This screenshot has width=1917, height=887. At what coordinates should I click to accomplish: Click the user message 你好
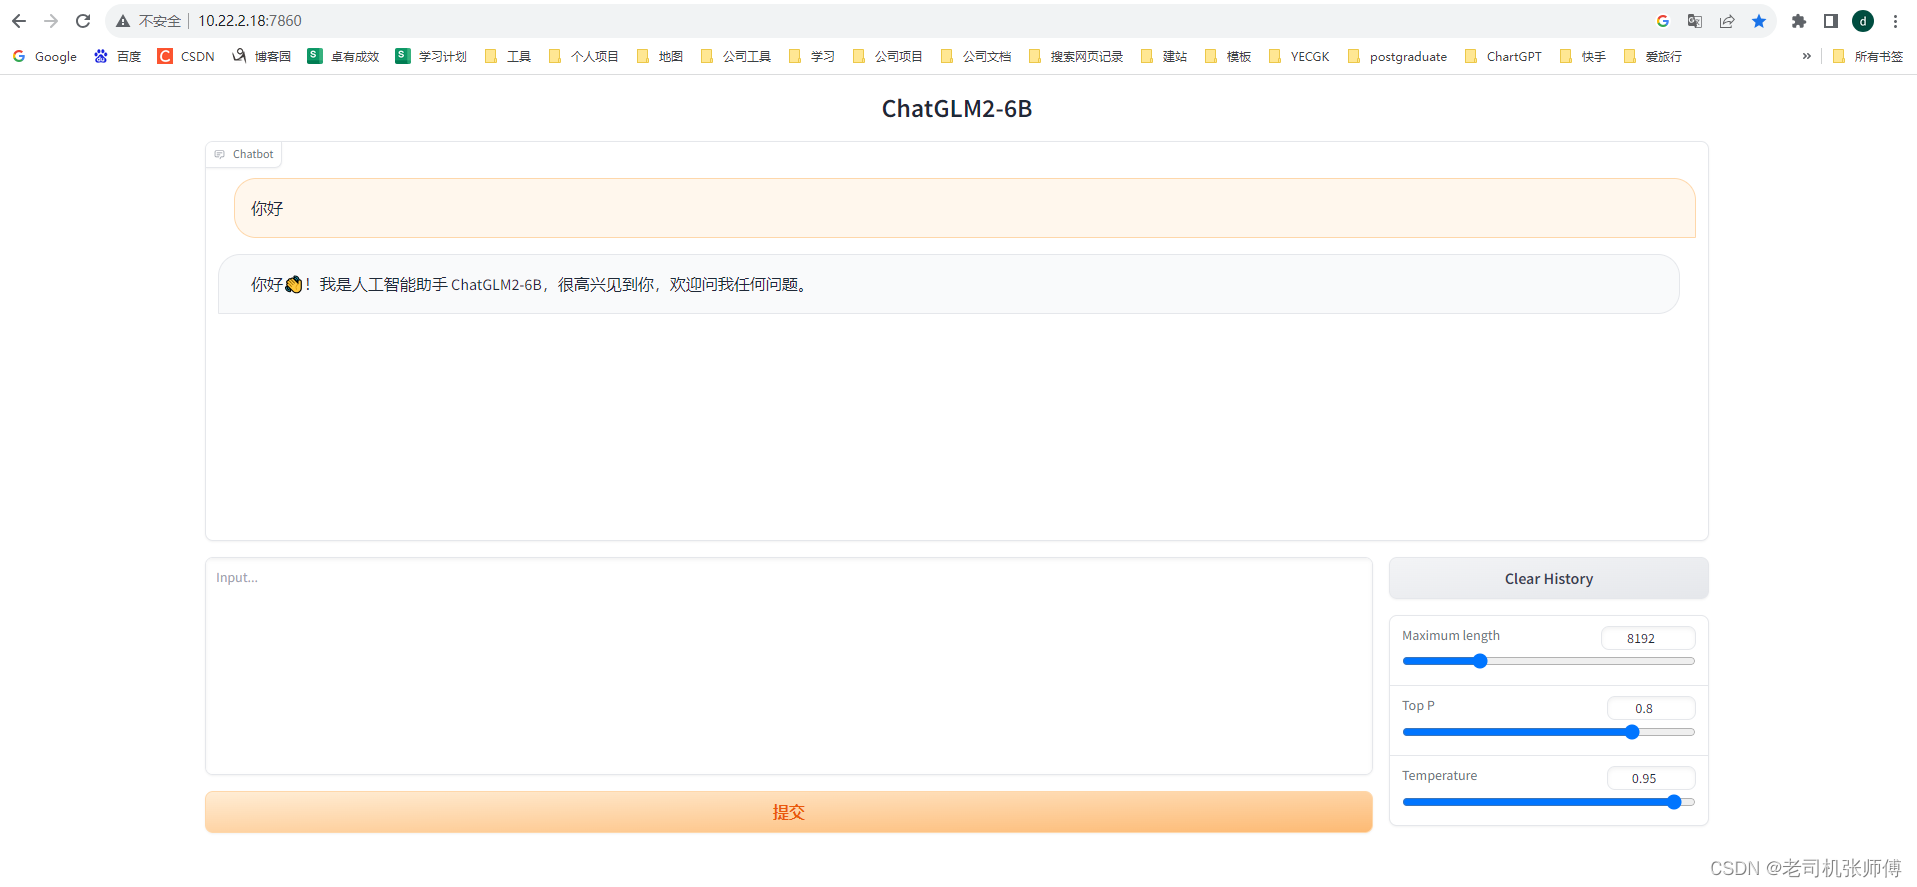[964, 208]
